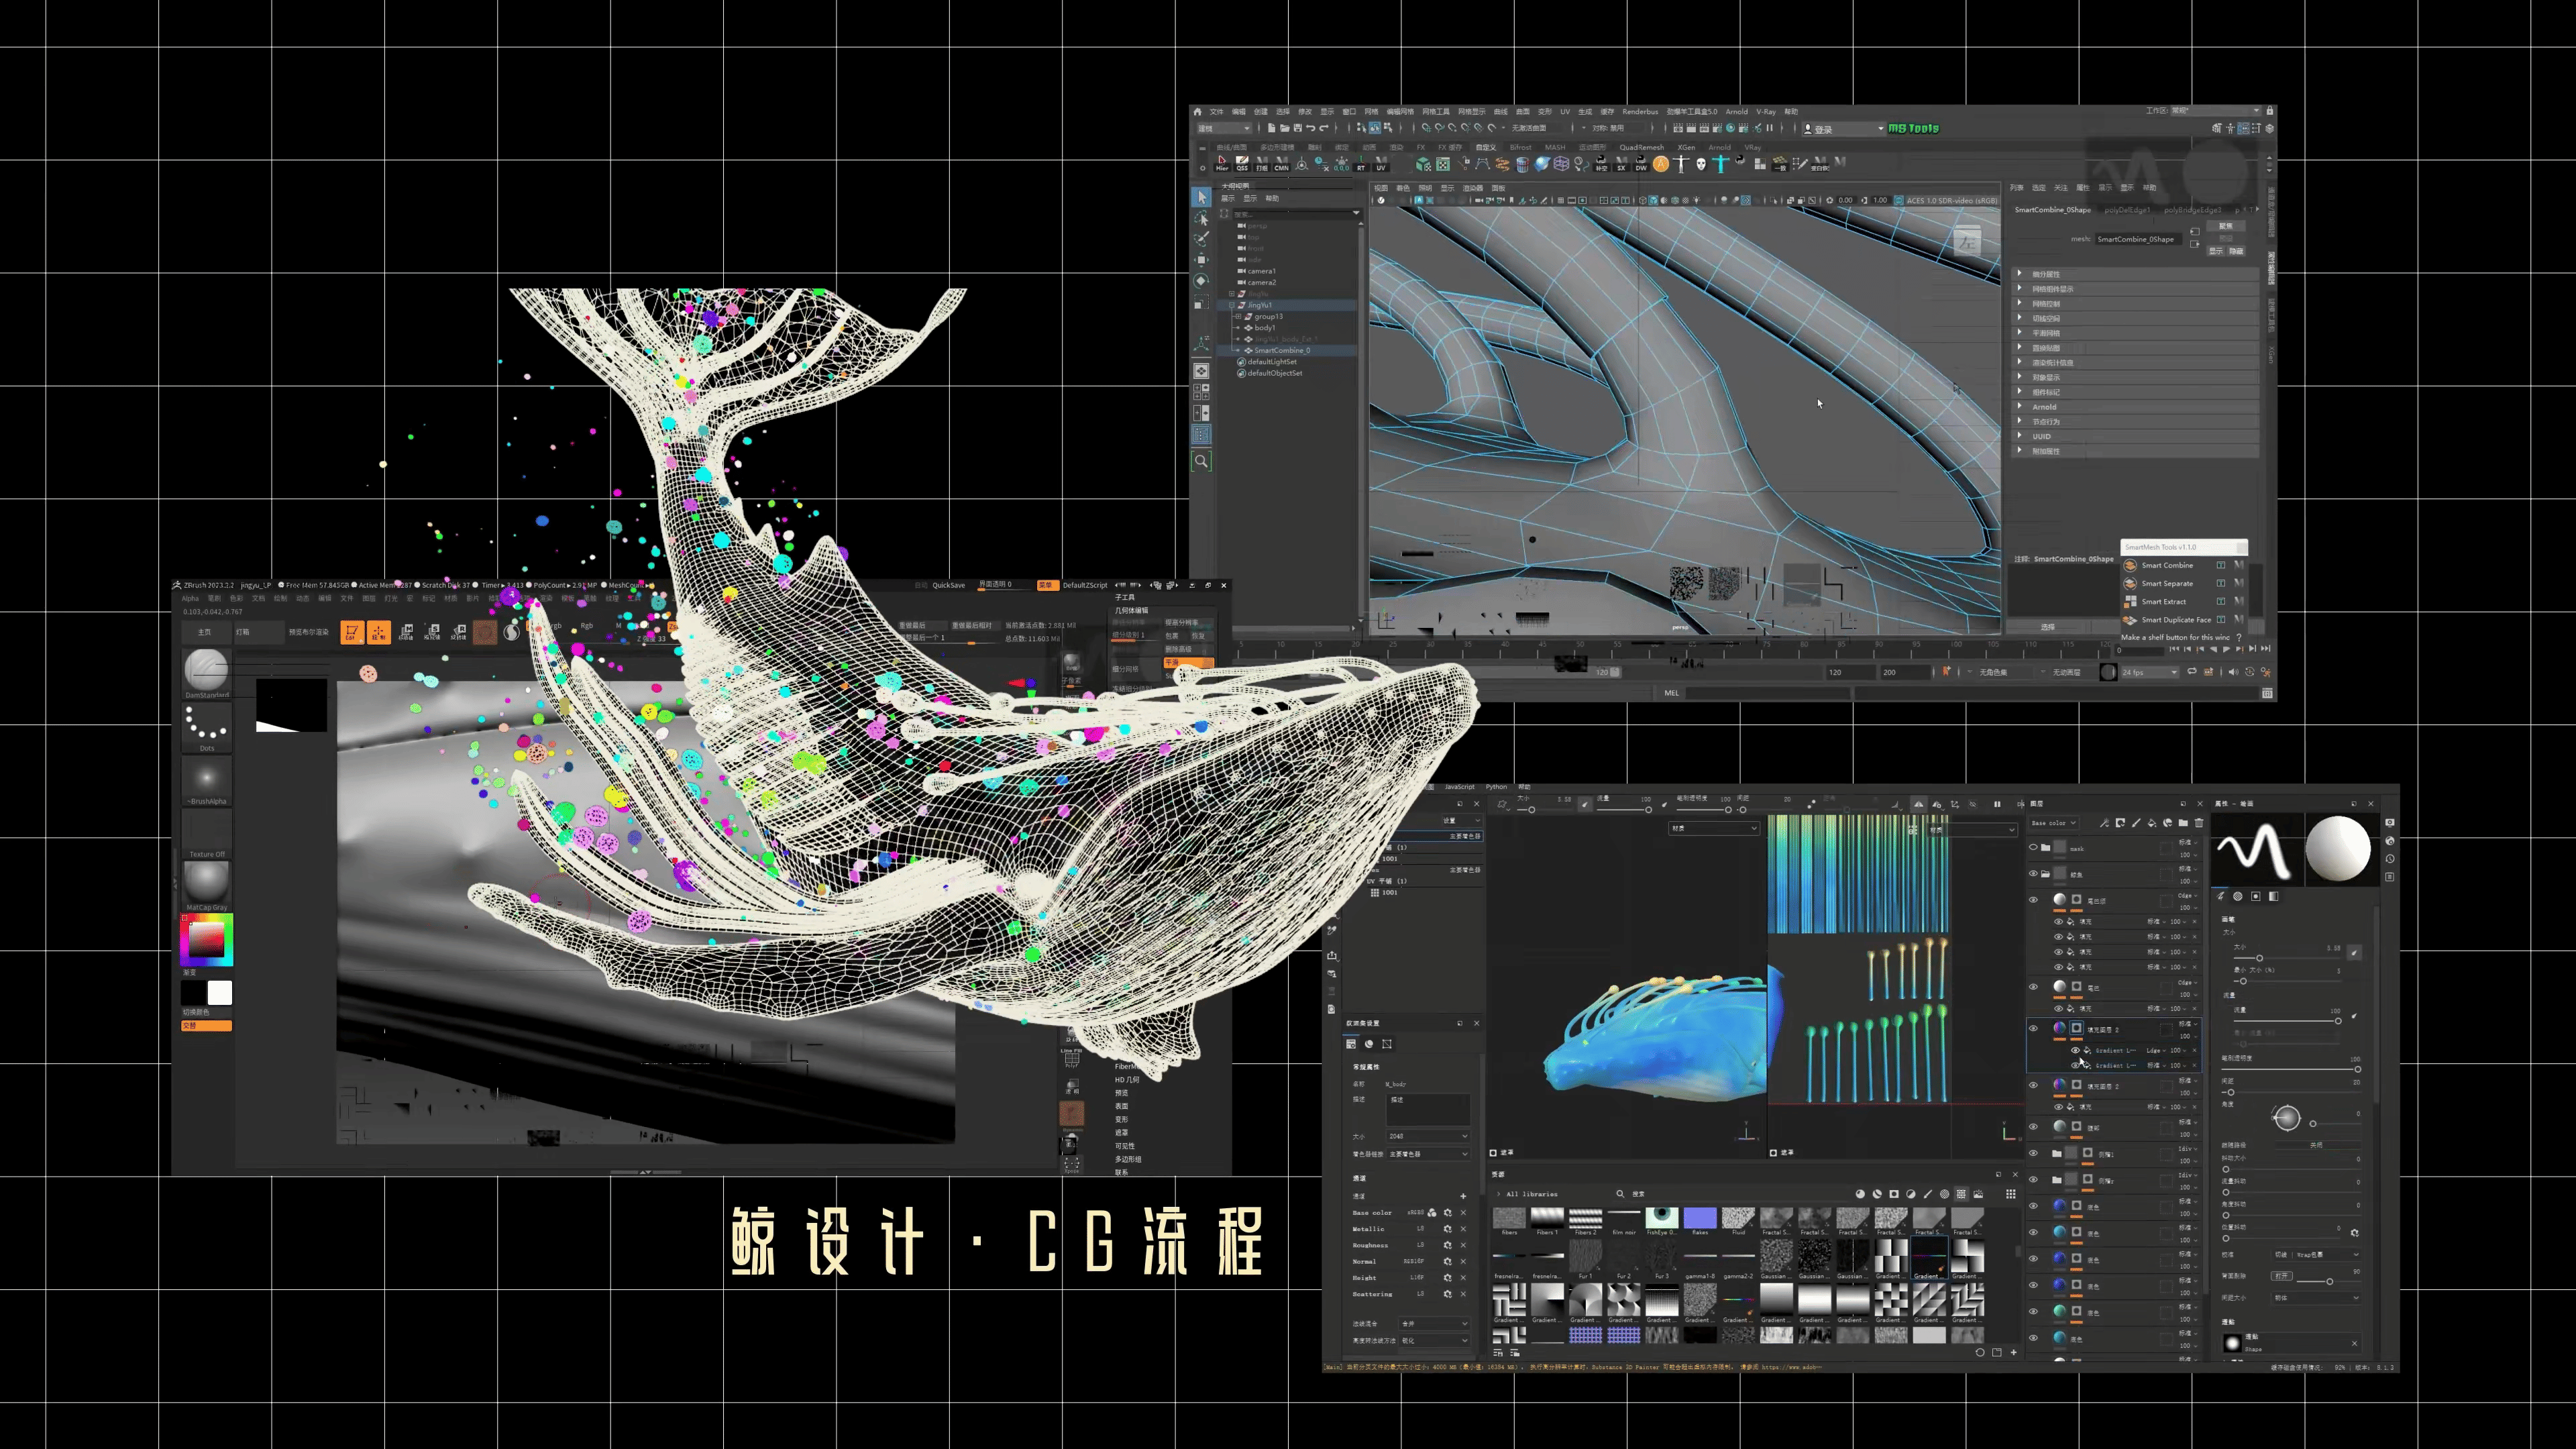Open the Arnold menu in Maya's menu bar
This screenshot has height=1449, width=2576.
(x=1736, y=111)
